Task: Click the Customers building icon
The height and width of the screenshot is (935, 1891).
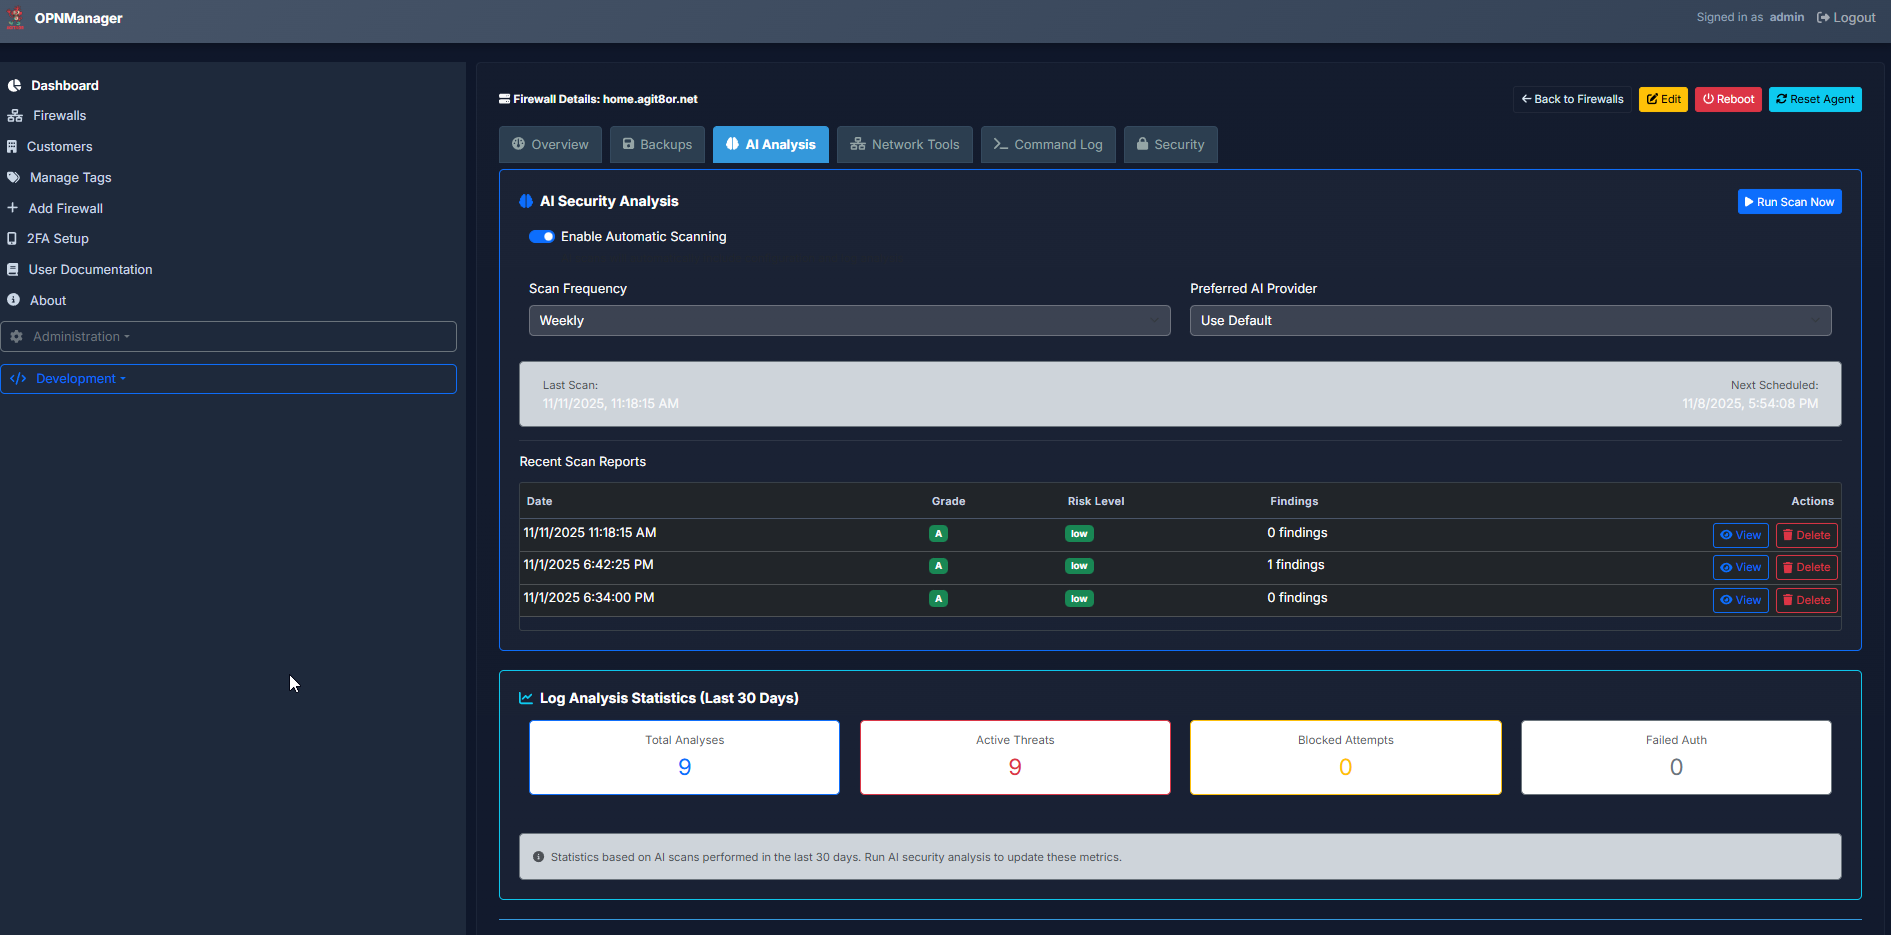Action: (12, 147)
